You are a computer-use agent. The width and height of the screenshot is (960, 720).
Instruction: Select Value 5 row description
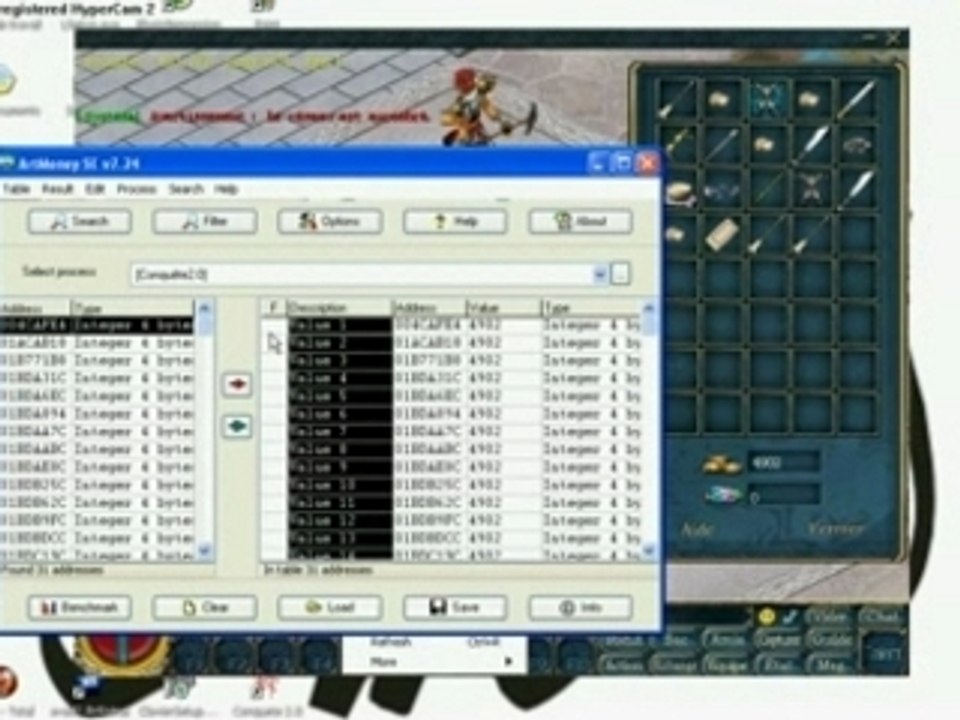pos(339,396)
